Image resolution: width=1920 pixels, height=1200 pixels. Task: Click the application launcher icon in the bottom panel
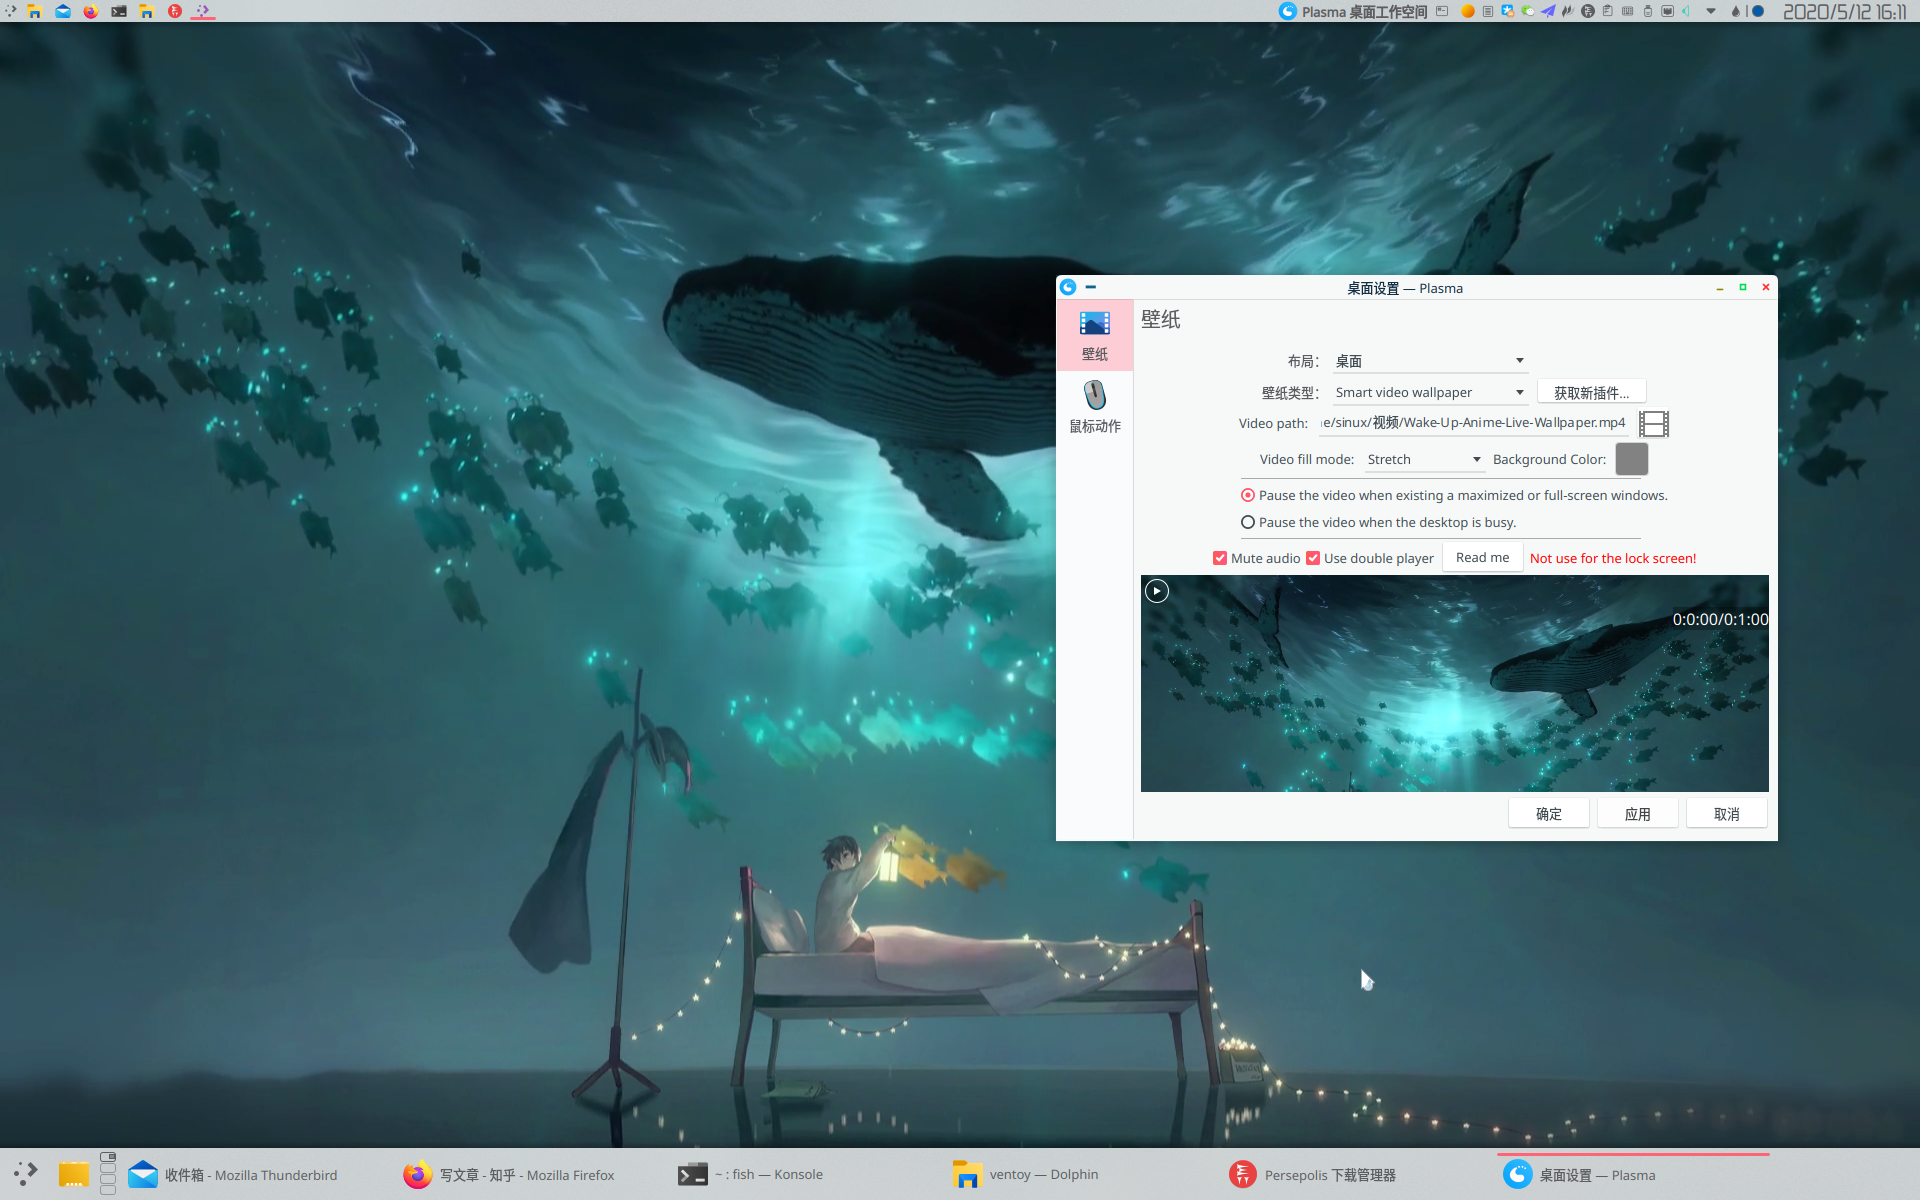[26, 1174]
